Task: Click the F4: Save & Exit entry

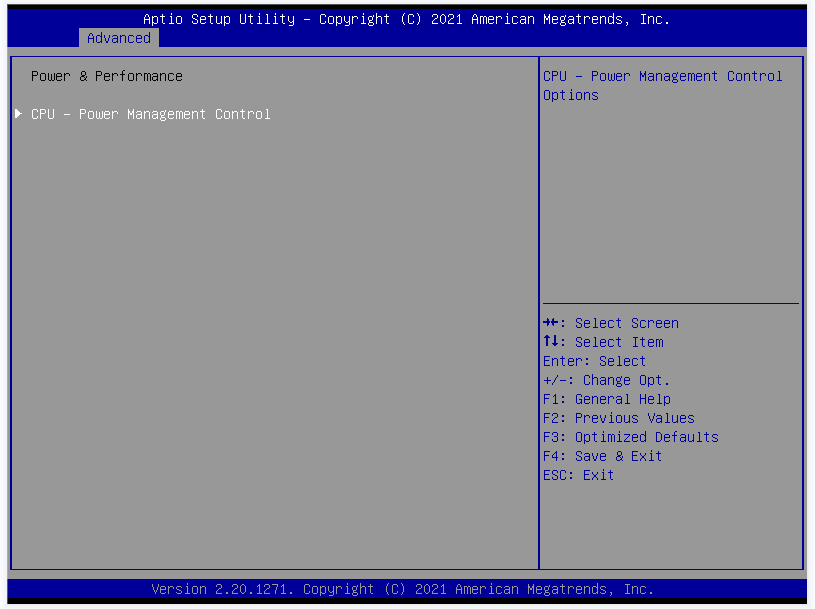Action: click(602, 456)
